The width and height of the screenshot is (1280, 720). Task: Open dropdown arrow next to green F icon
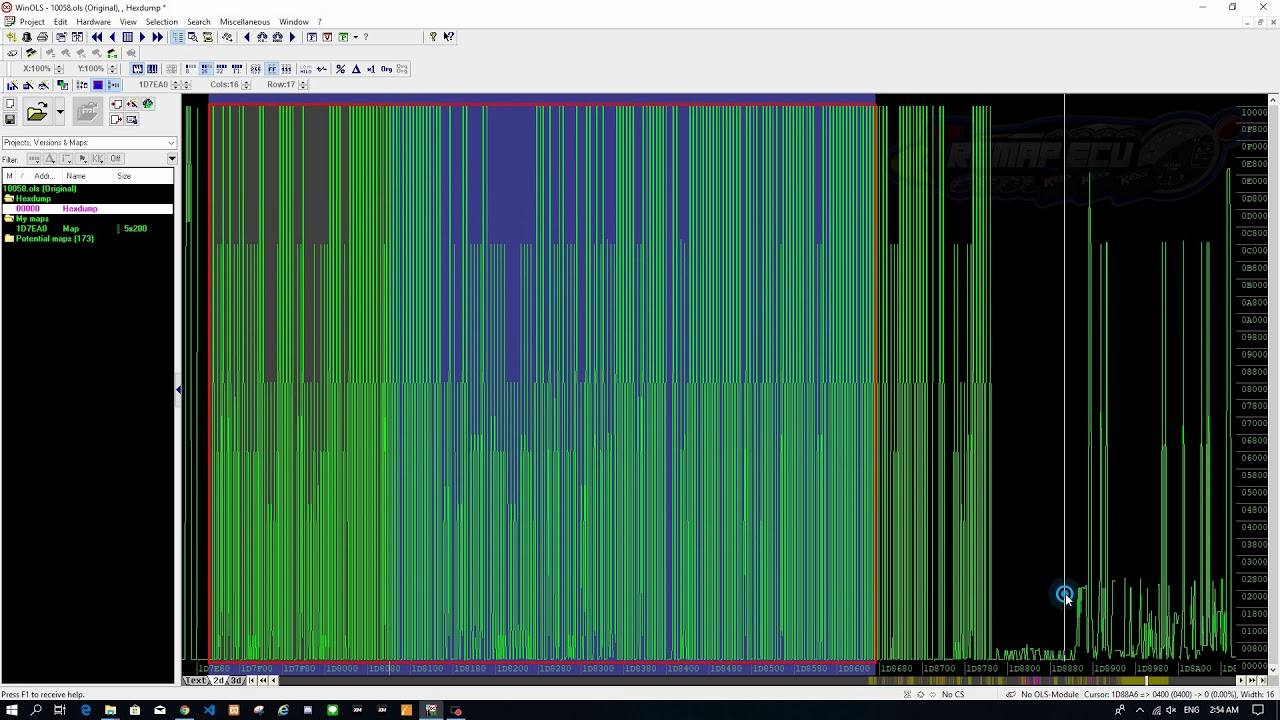[x=355, y=37]
